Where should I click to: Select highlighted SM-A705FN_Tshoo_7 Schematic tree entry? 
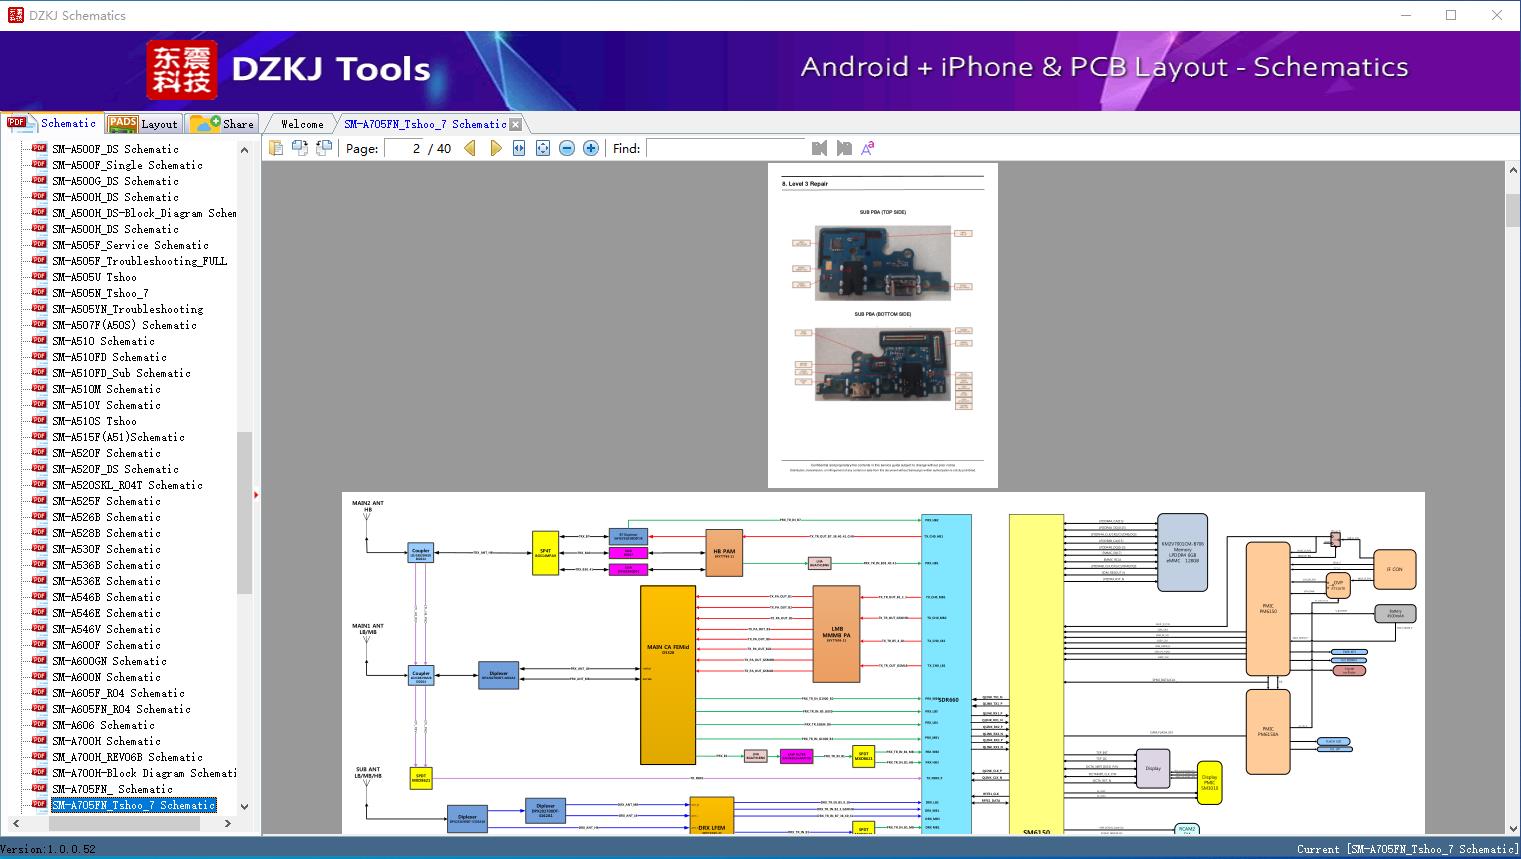133,805
